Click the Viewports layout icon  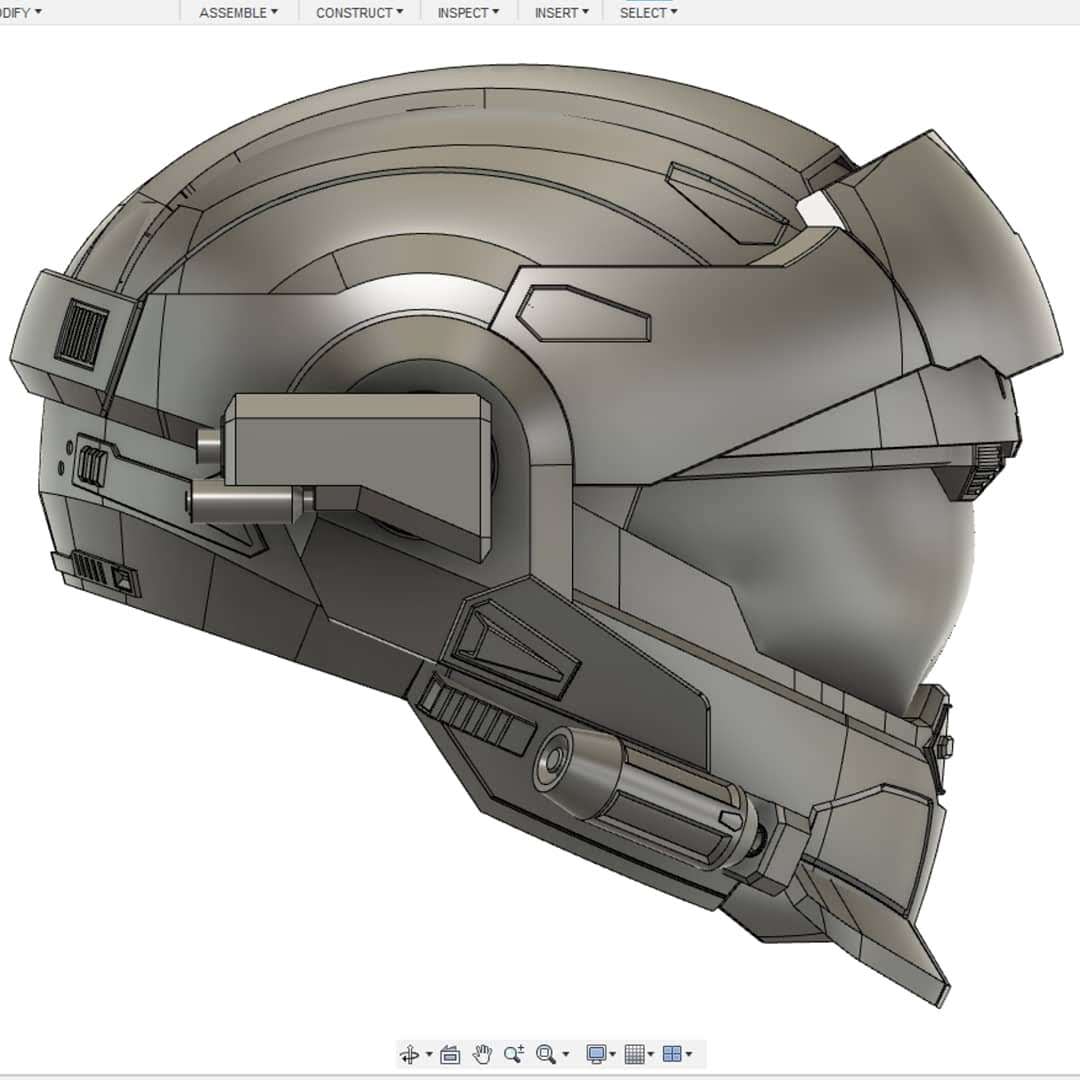[672, 1054]
